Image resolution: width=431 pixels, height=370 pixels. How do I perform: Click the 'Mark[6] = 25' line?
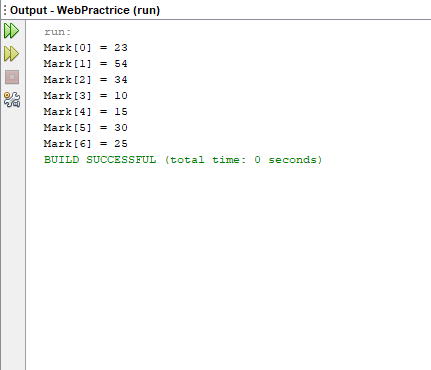pyautogui.click(x=86, y=144)
